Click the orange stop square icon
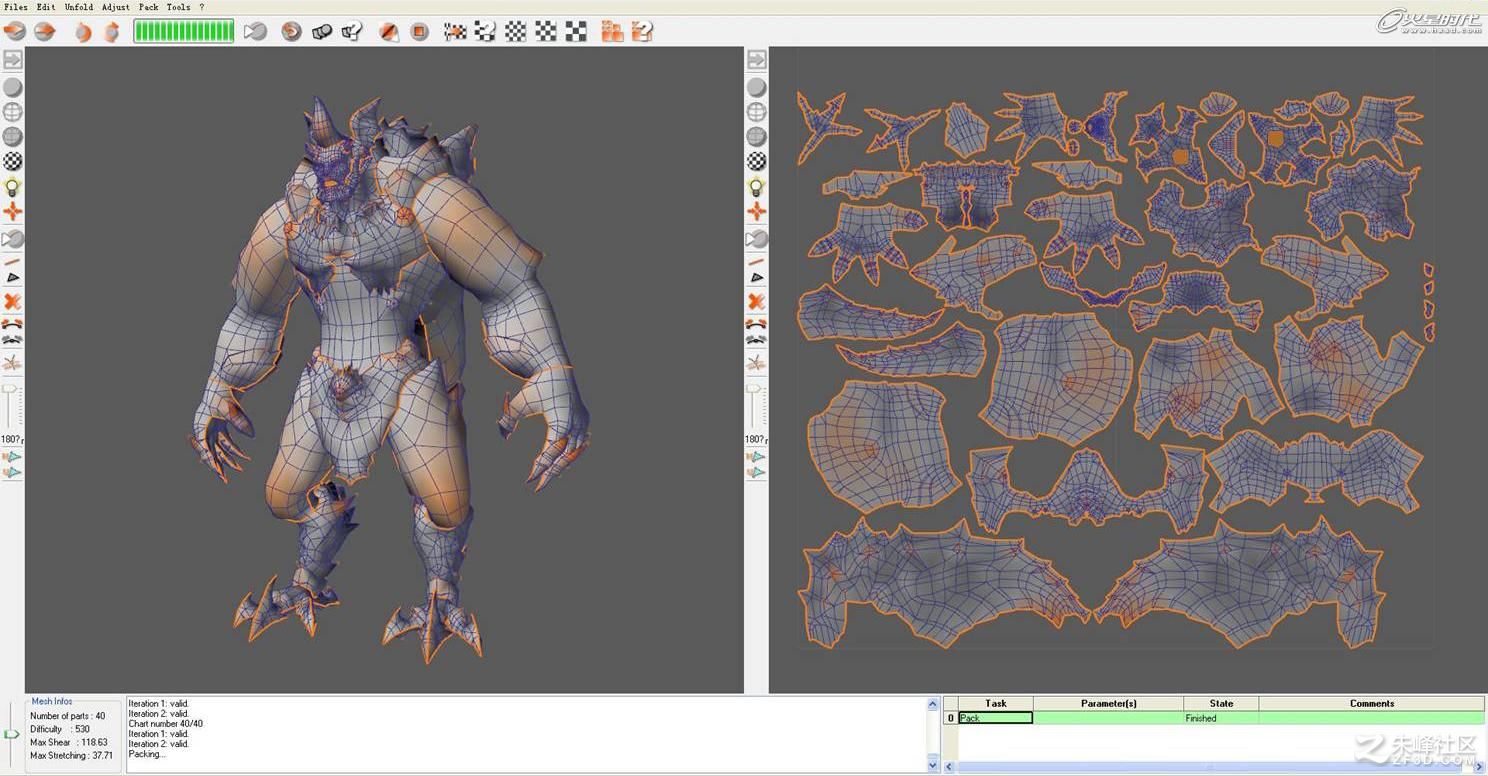This screenshot has height=776, width=1488. point(420,32)
